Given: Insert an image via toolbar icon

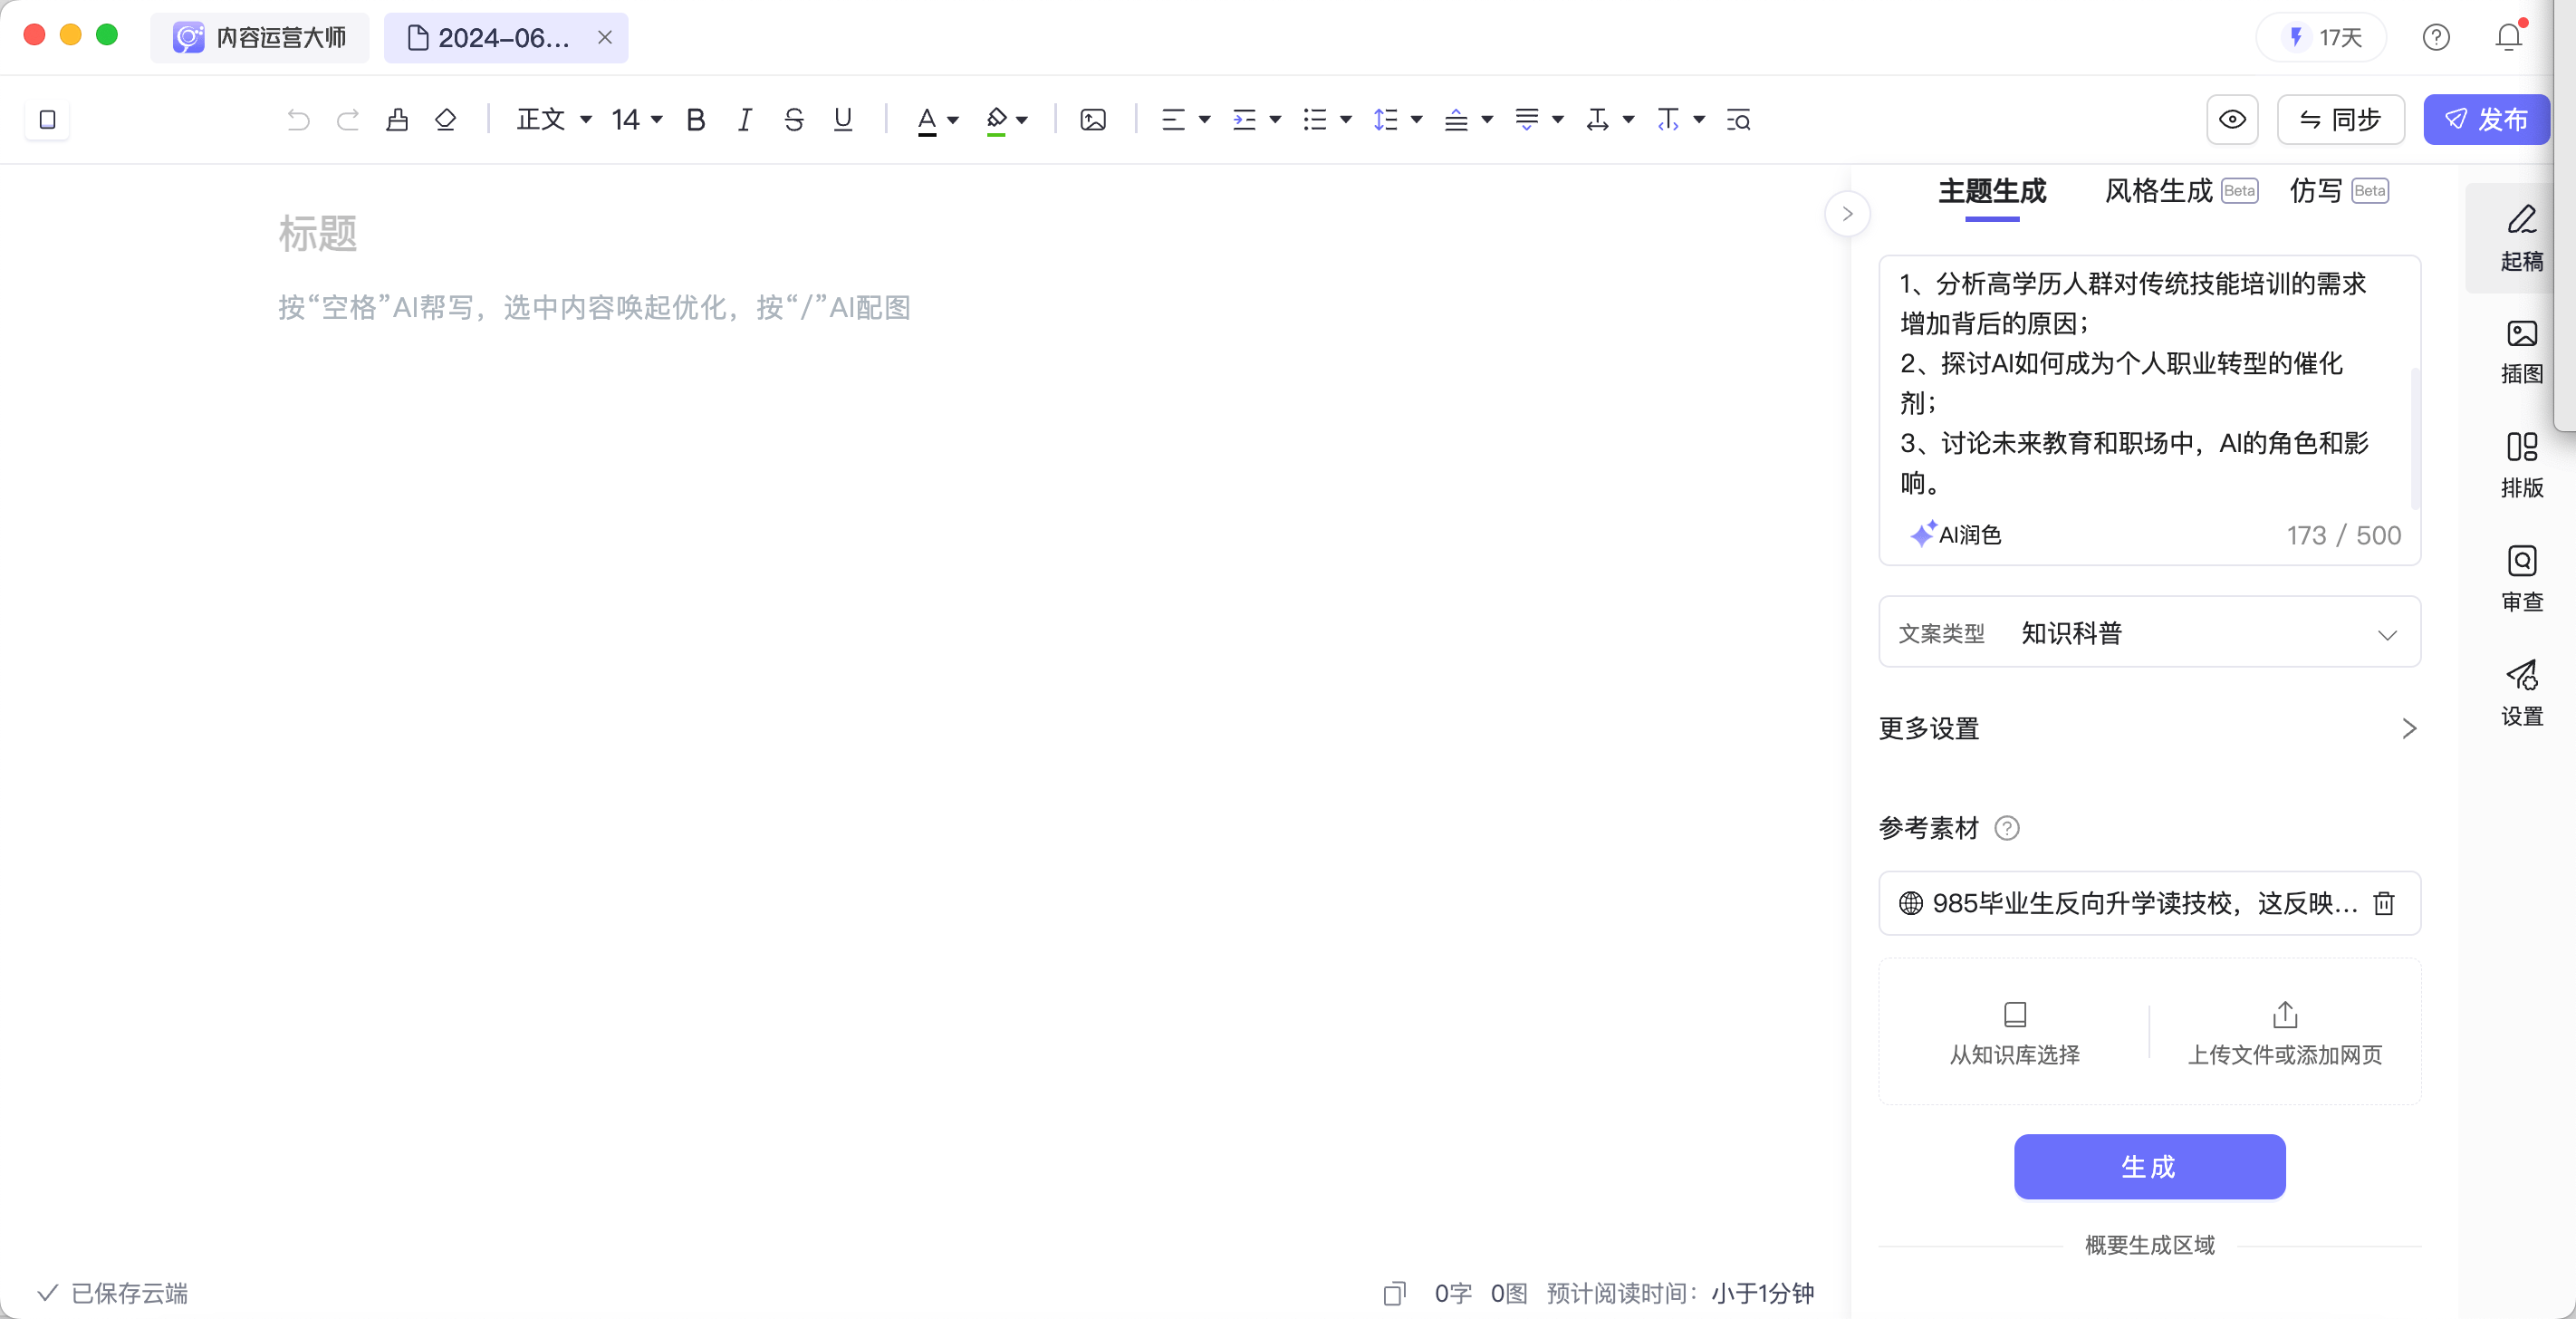Looking at the screenshot, I should point(1093,120).
